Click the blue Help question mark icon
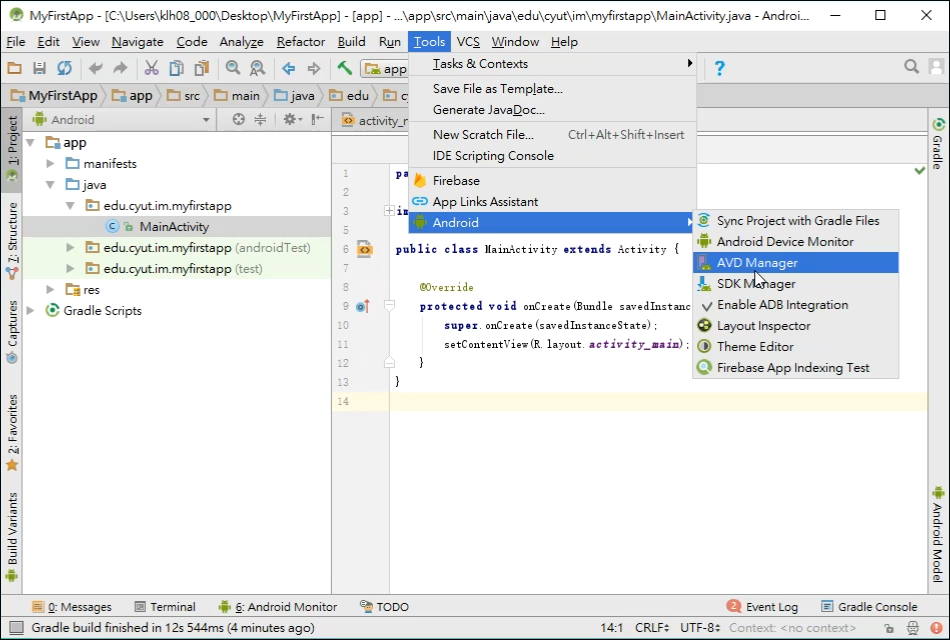 click(719, 68)
